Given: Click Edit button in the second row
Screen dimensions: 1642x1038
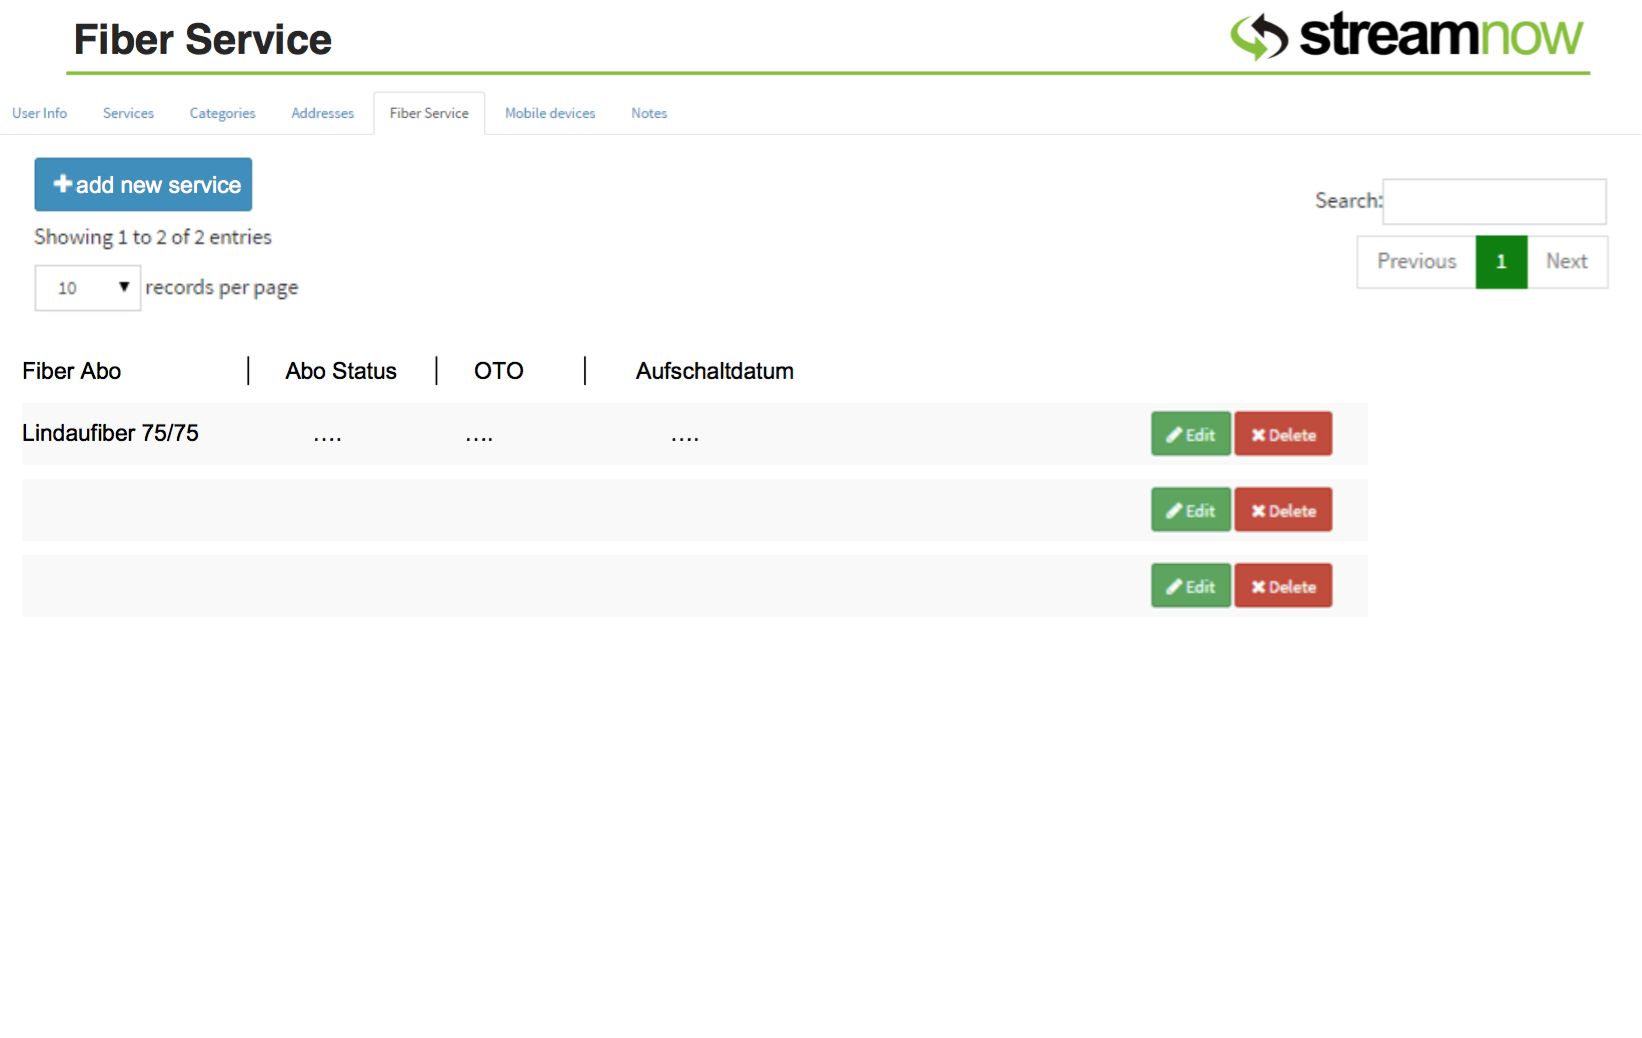Looking at the screenshot, I should click(1190, 510).
